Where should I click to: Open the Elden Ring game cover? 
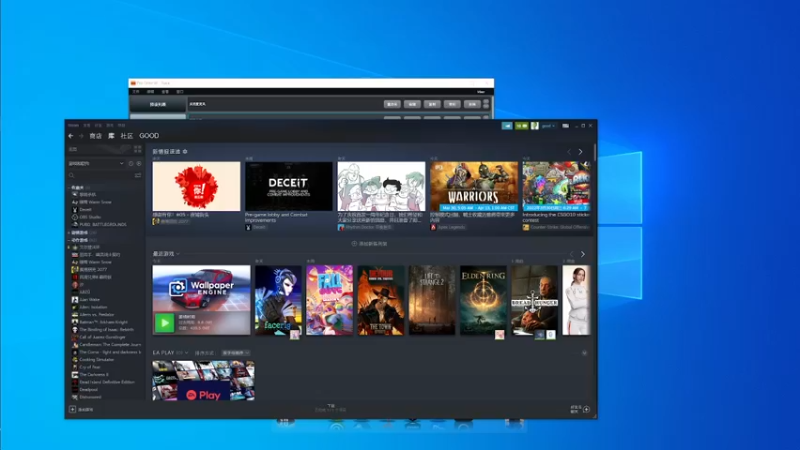point(483,300)
